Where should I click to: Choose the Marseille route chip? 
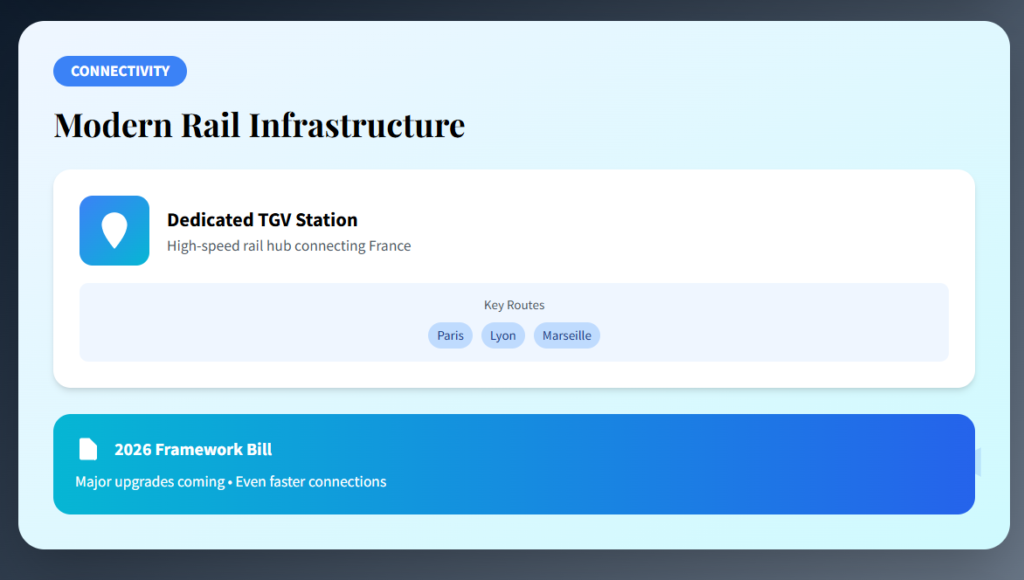[x=566, y=336]
